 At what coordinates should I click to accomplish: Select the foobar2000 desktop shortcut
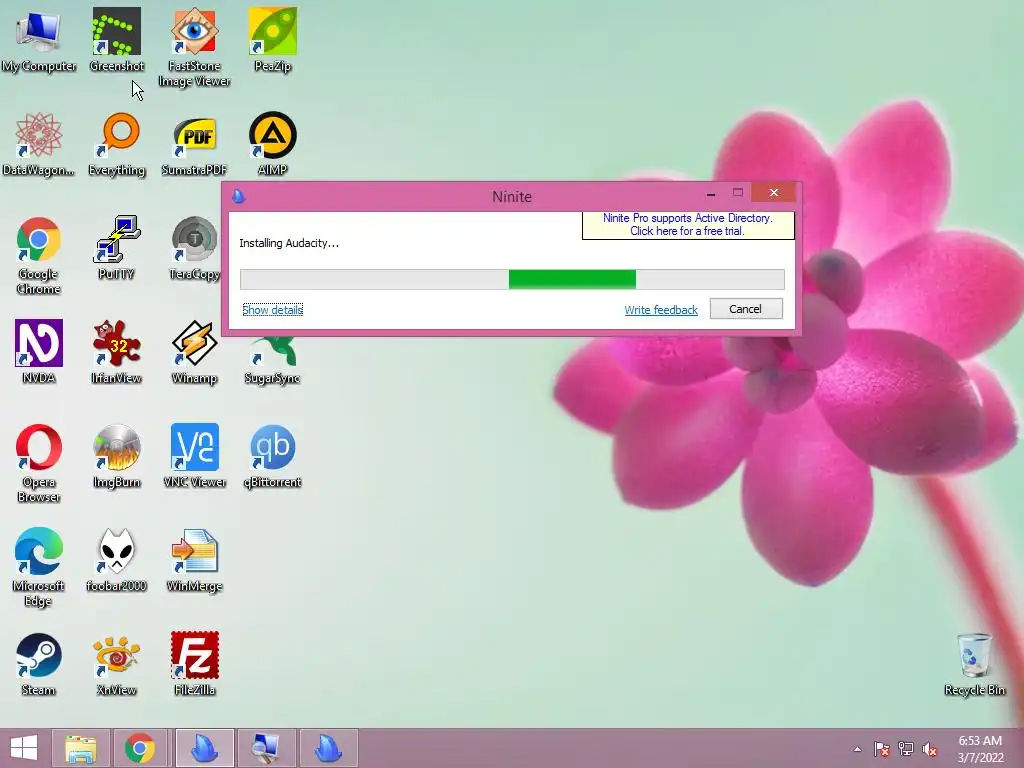pyautogui.click(x=116, y=560)
